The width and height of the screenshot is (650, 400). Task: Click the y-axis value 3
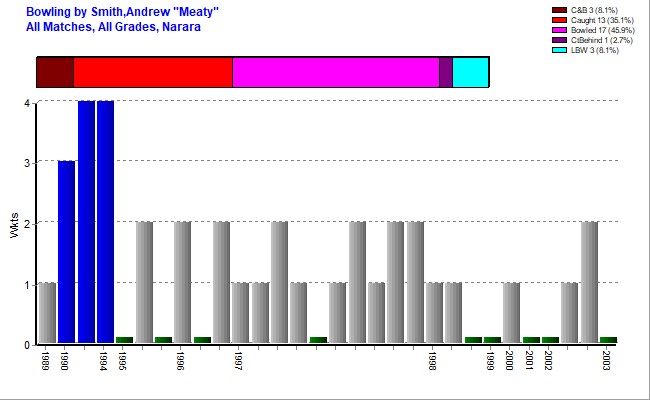[x=27, y=163]
